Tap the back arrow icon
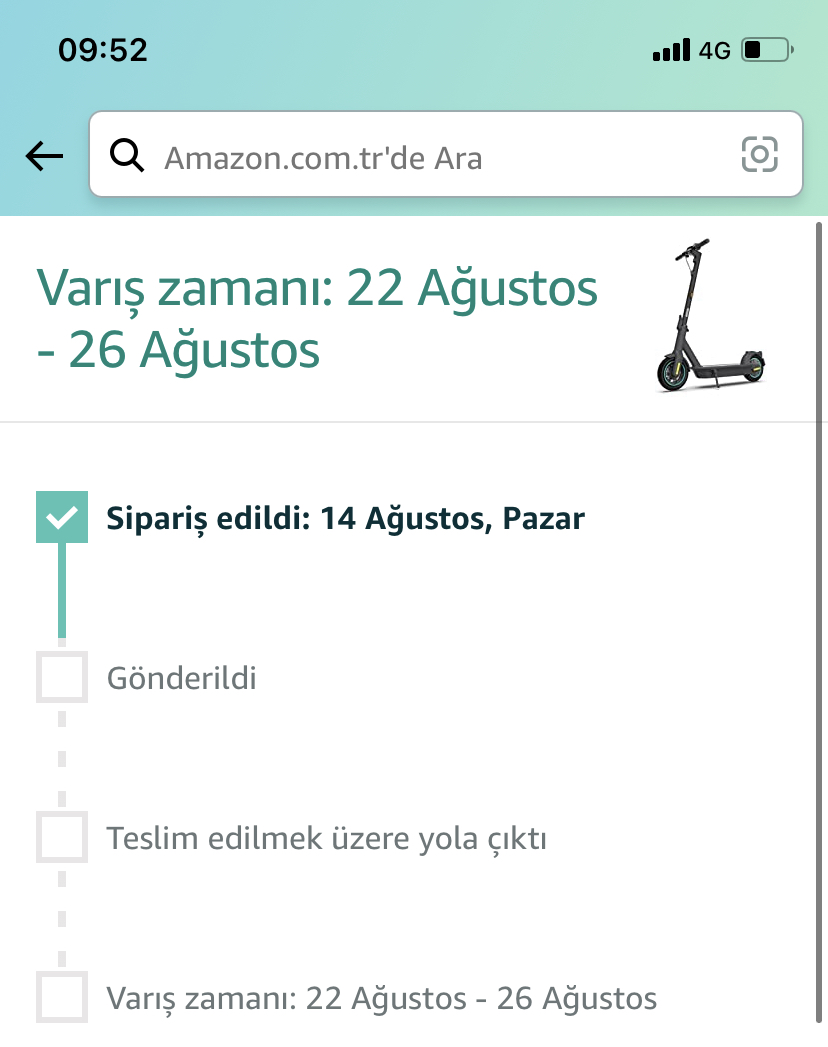The image size is (828, 1047). pos(44,155)
